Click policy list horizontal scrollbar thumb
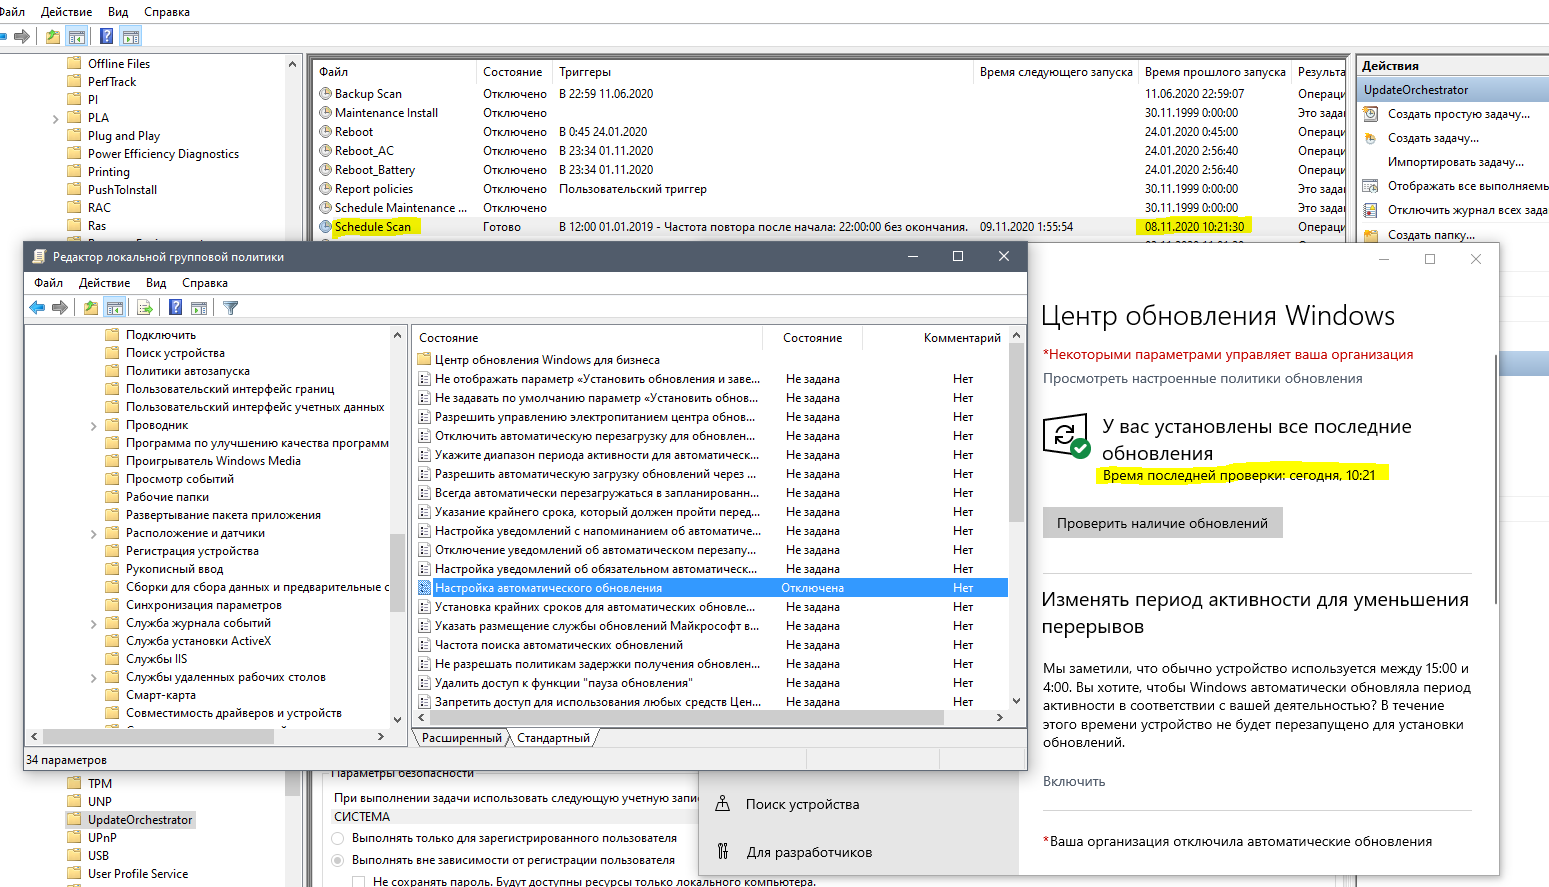The image size is (1549, 887). (686, 717)
